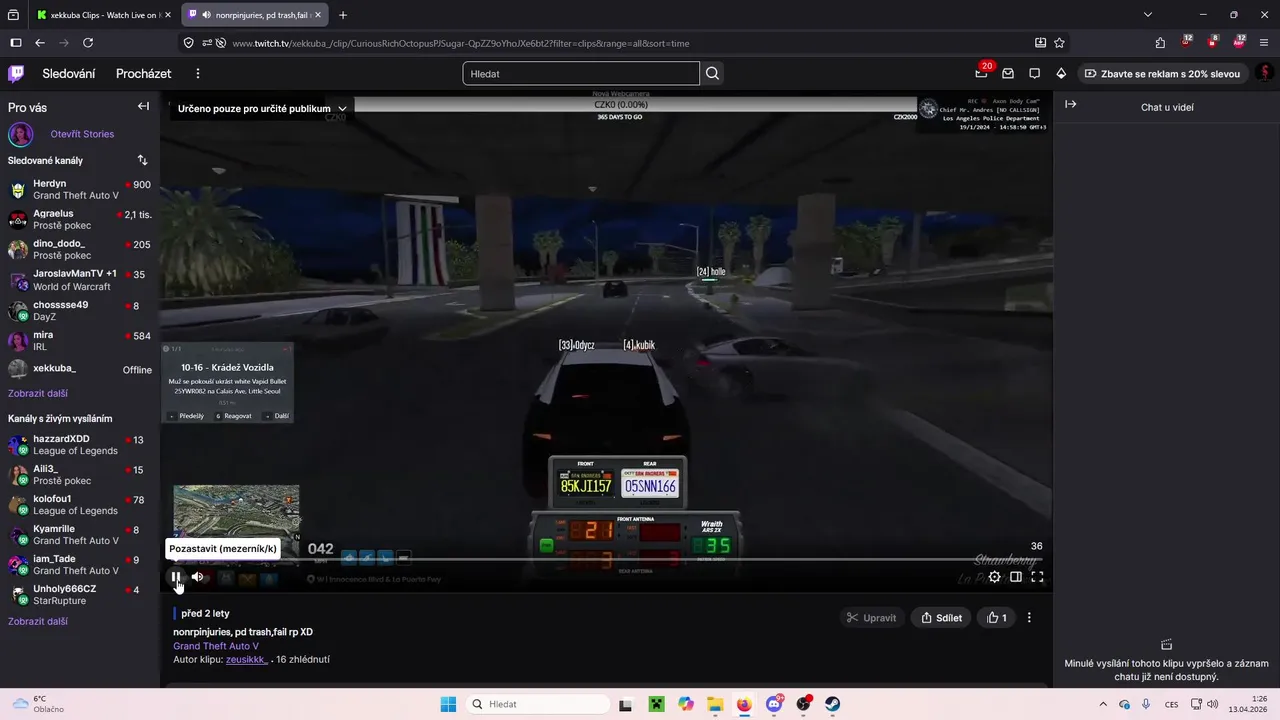Like the clip with thumbs-up button
Screen dimensions: 1280x720
(x=997, y=618)
